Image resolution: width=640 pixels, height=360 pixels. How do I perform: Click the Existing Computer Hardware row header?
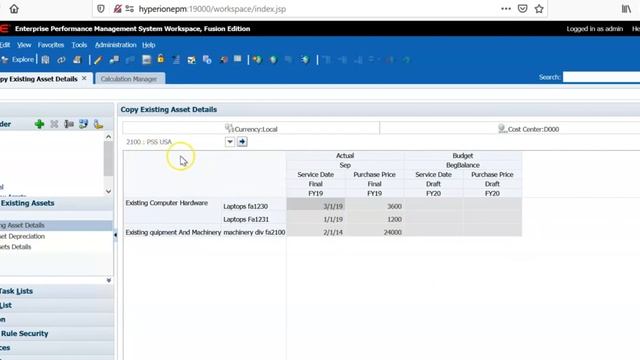click(167, 203)
